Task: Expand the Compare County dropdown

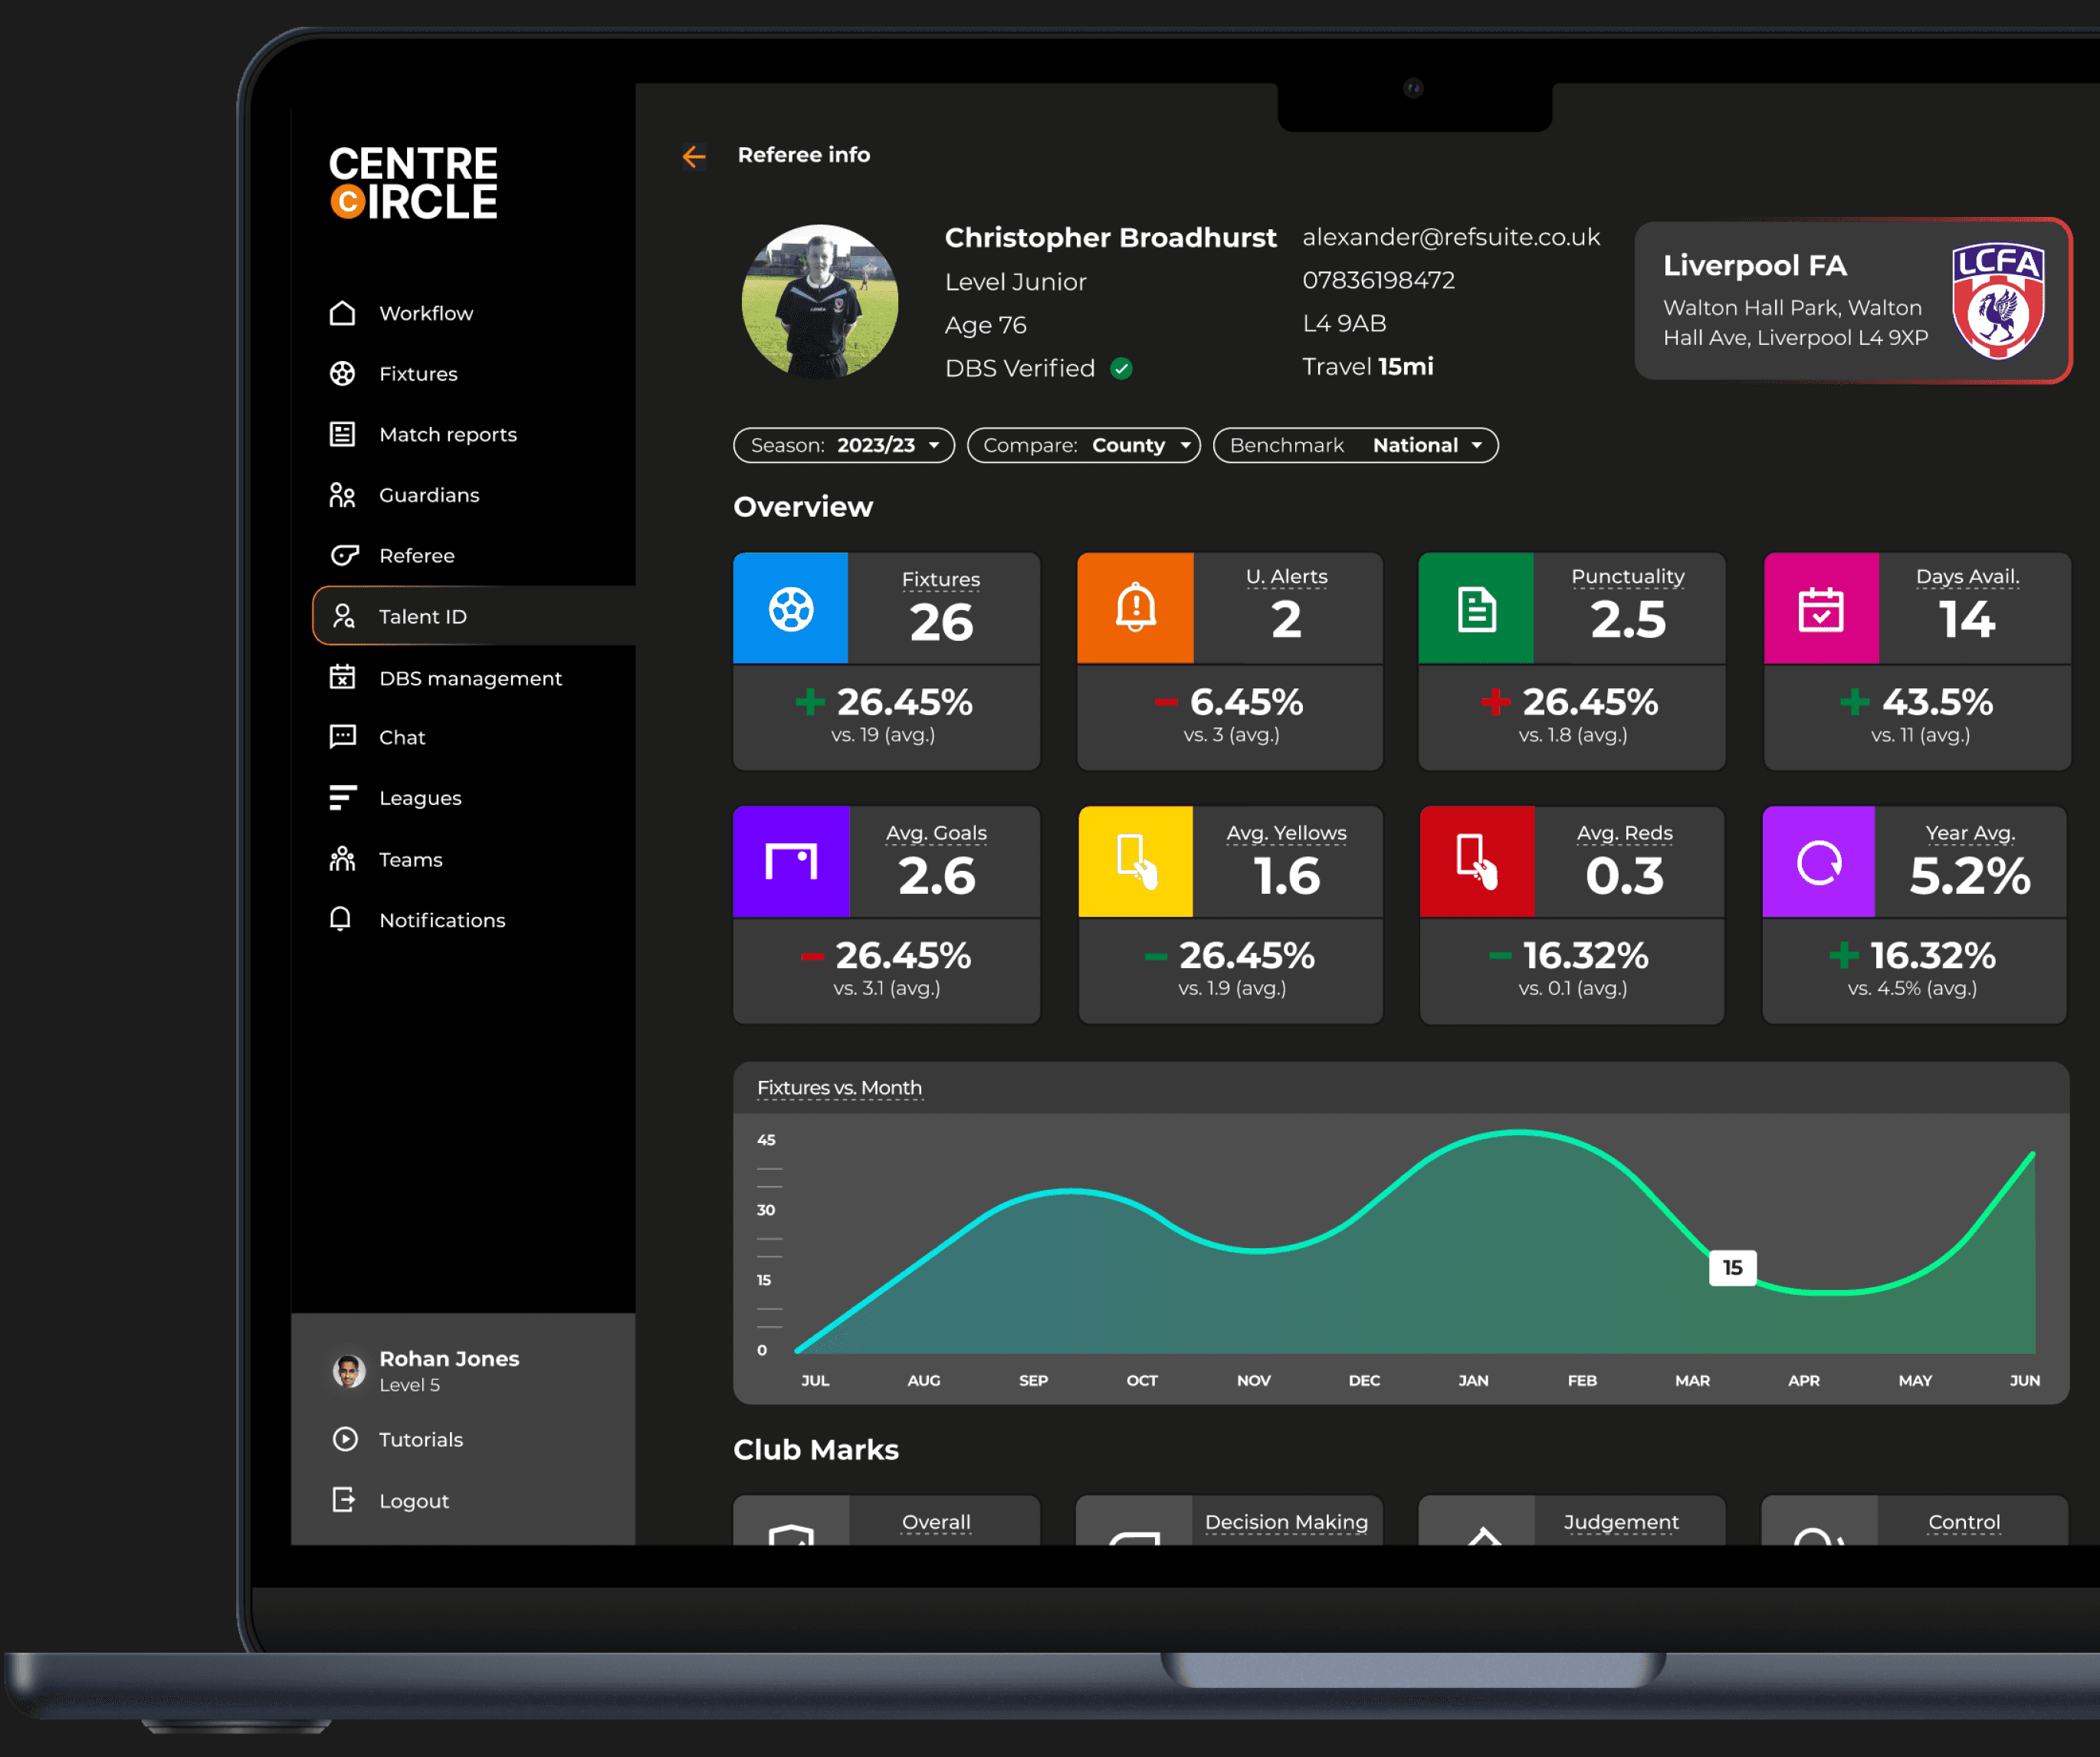Action: pyautogui.click(x=1084, y=445)
